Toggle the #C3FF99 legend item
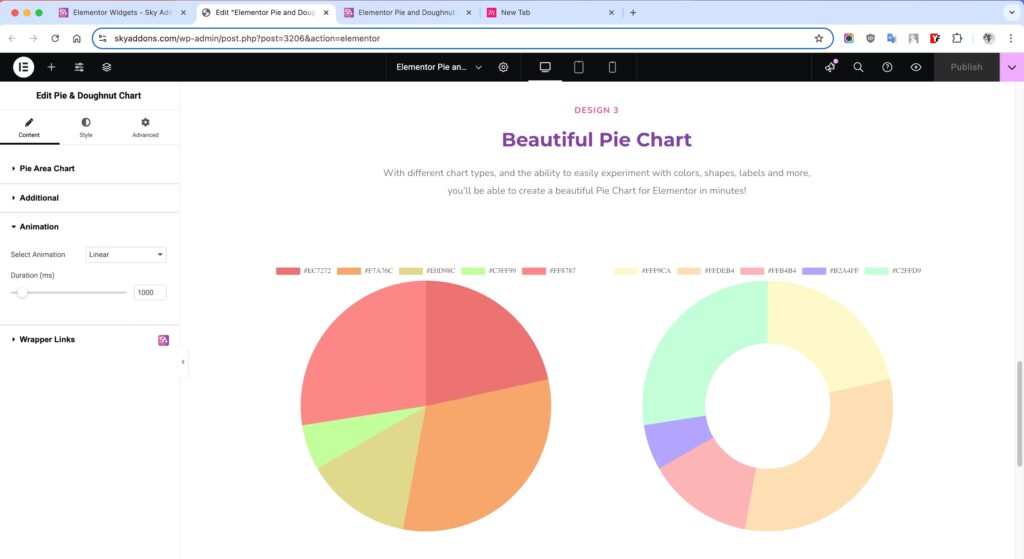Viewport: 1024px width, 559px height. [488, 271]
